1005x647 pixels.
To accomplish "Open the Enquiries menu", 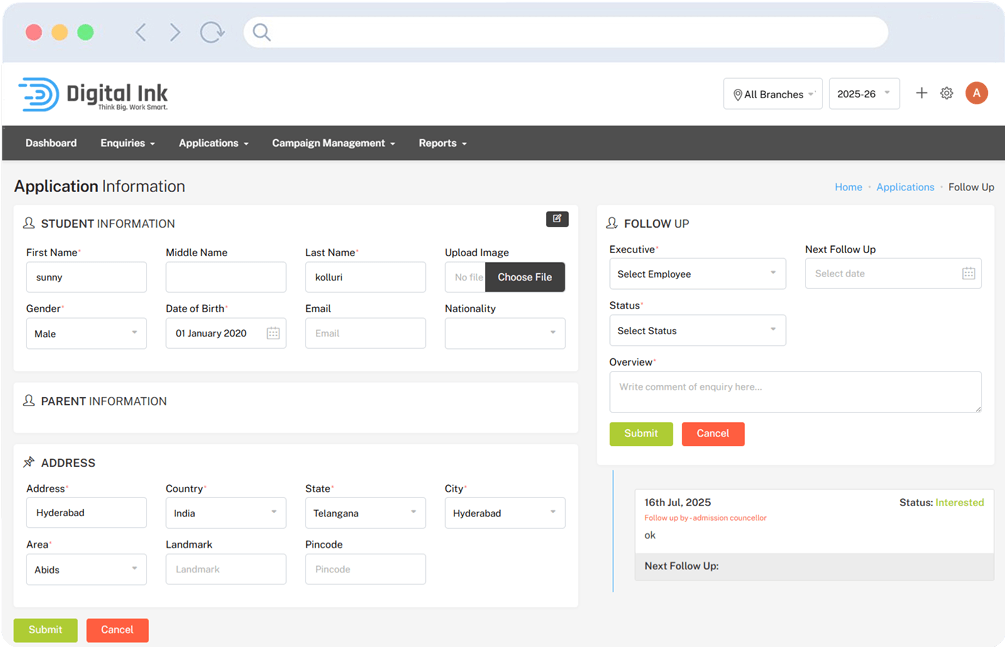I will click(x=127, y=143).
